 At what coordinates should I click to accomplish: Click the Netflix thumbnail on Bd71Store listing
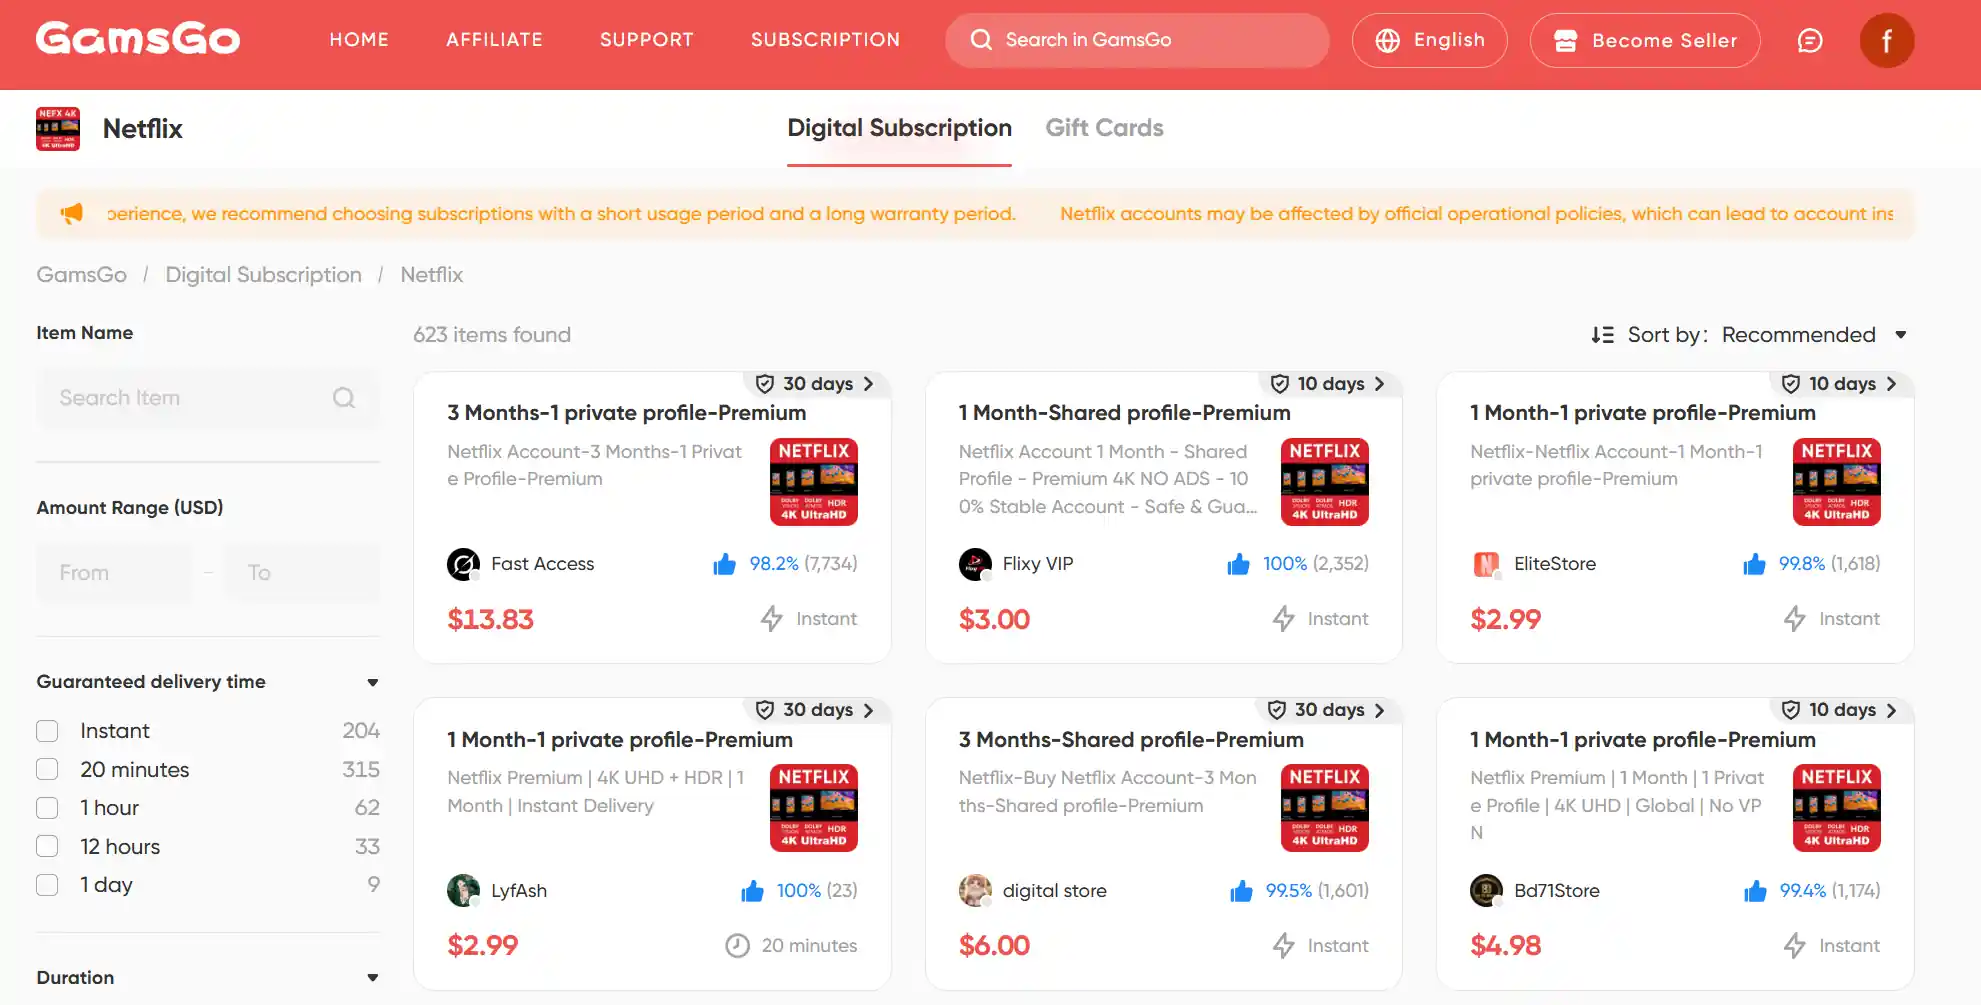1836,808
